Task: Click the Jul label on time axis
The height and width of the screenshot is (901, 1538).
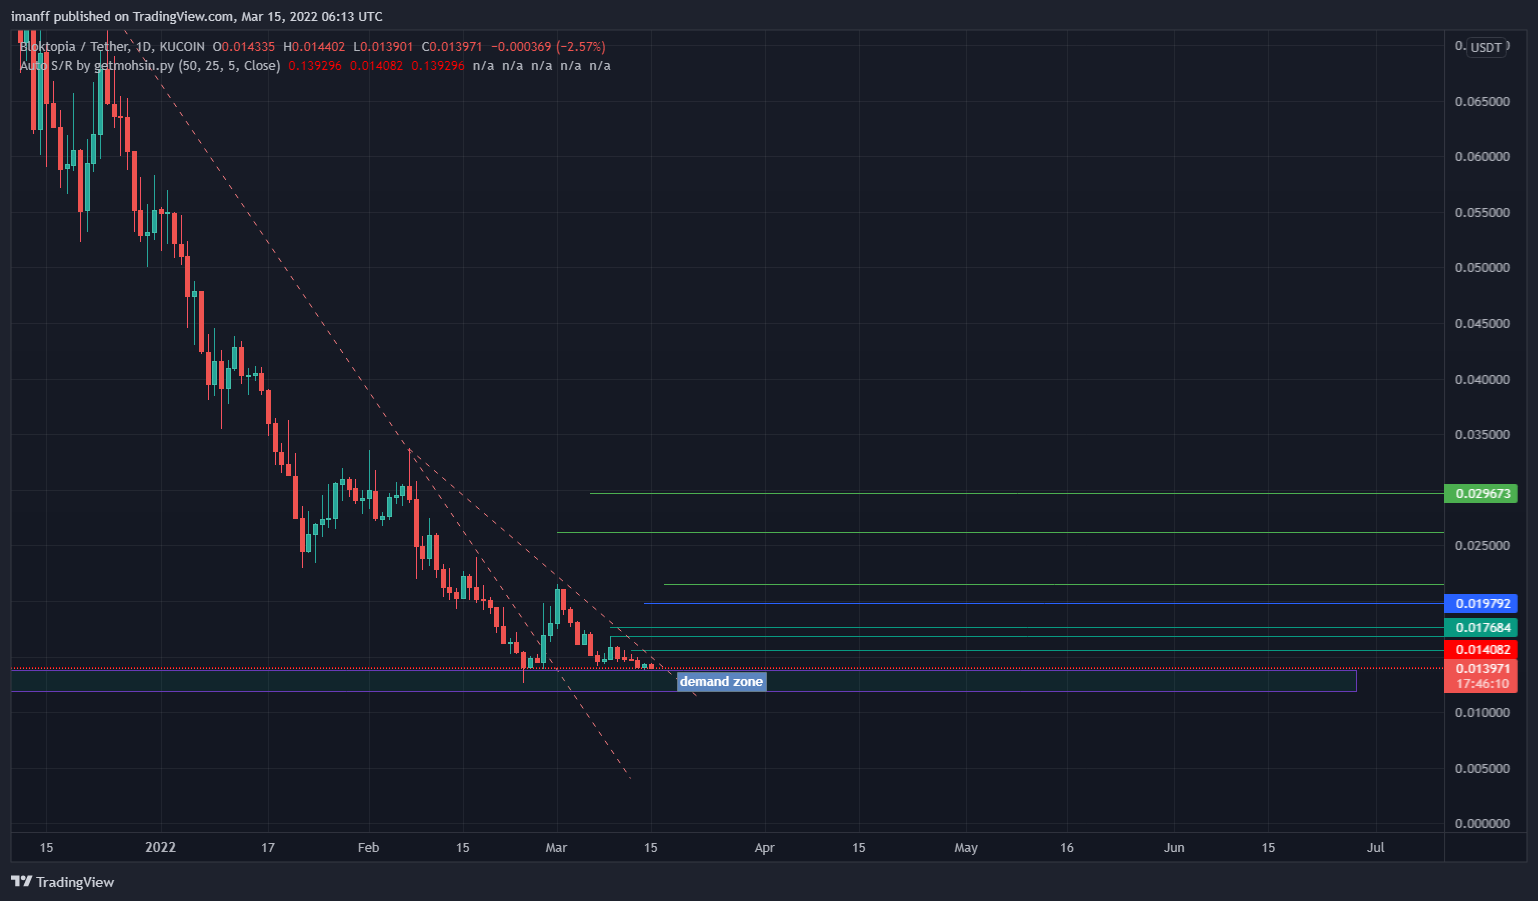Action: [x=1376, y=848]
